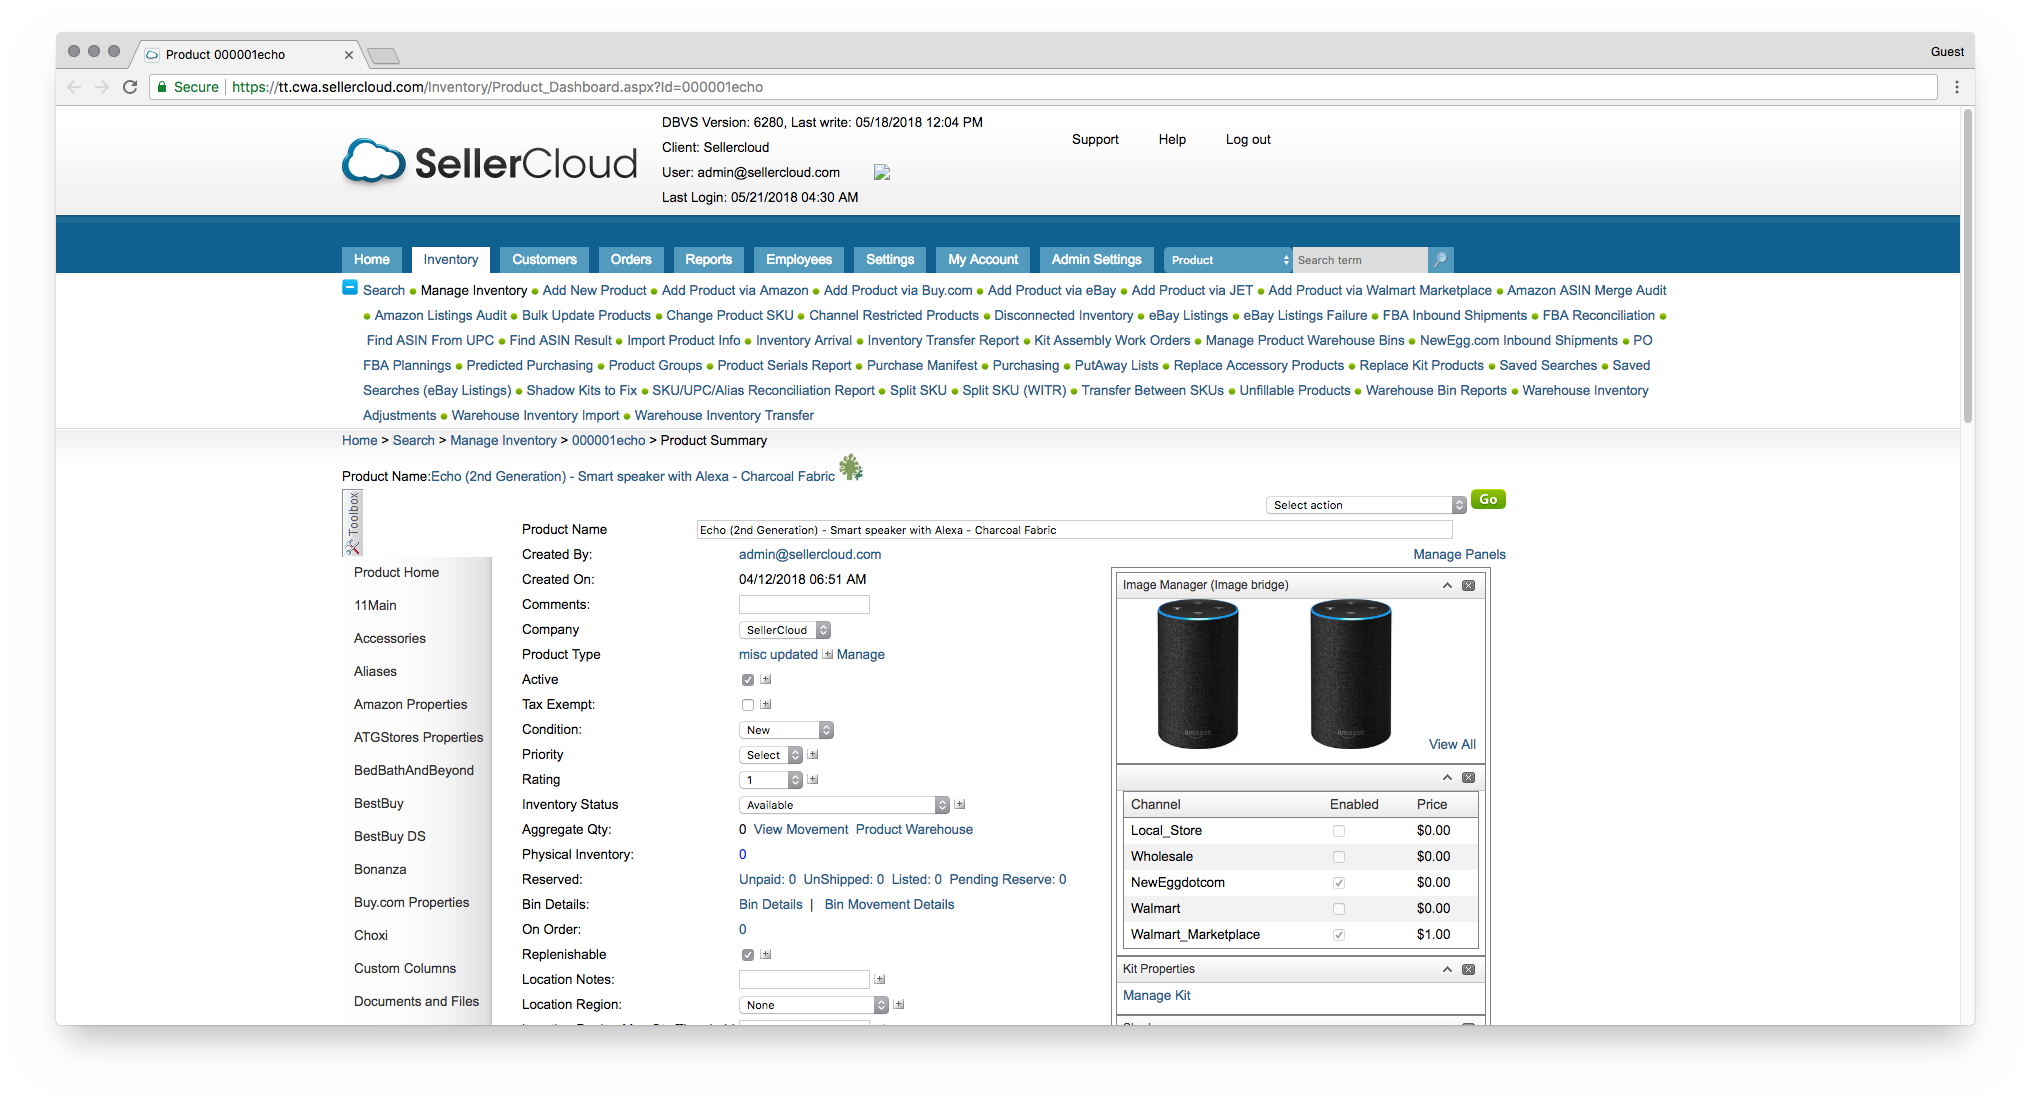Open the Inventory Status dropdown
The image size is (2031, 1105).
844,805
